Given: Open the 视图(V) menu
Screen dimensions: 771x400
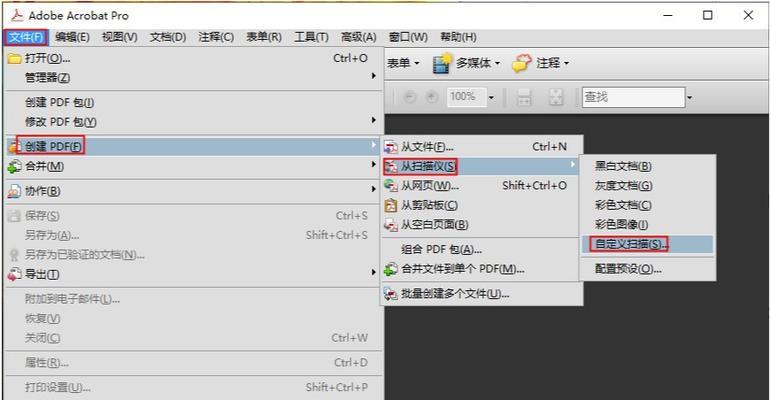Looking at the screenshot, I should (x=119, y=37).
